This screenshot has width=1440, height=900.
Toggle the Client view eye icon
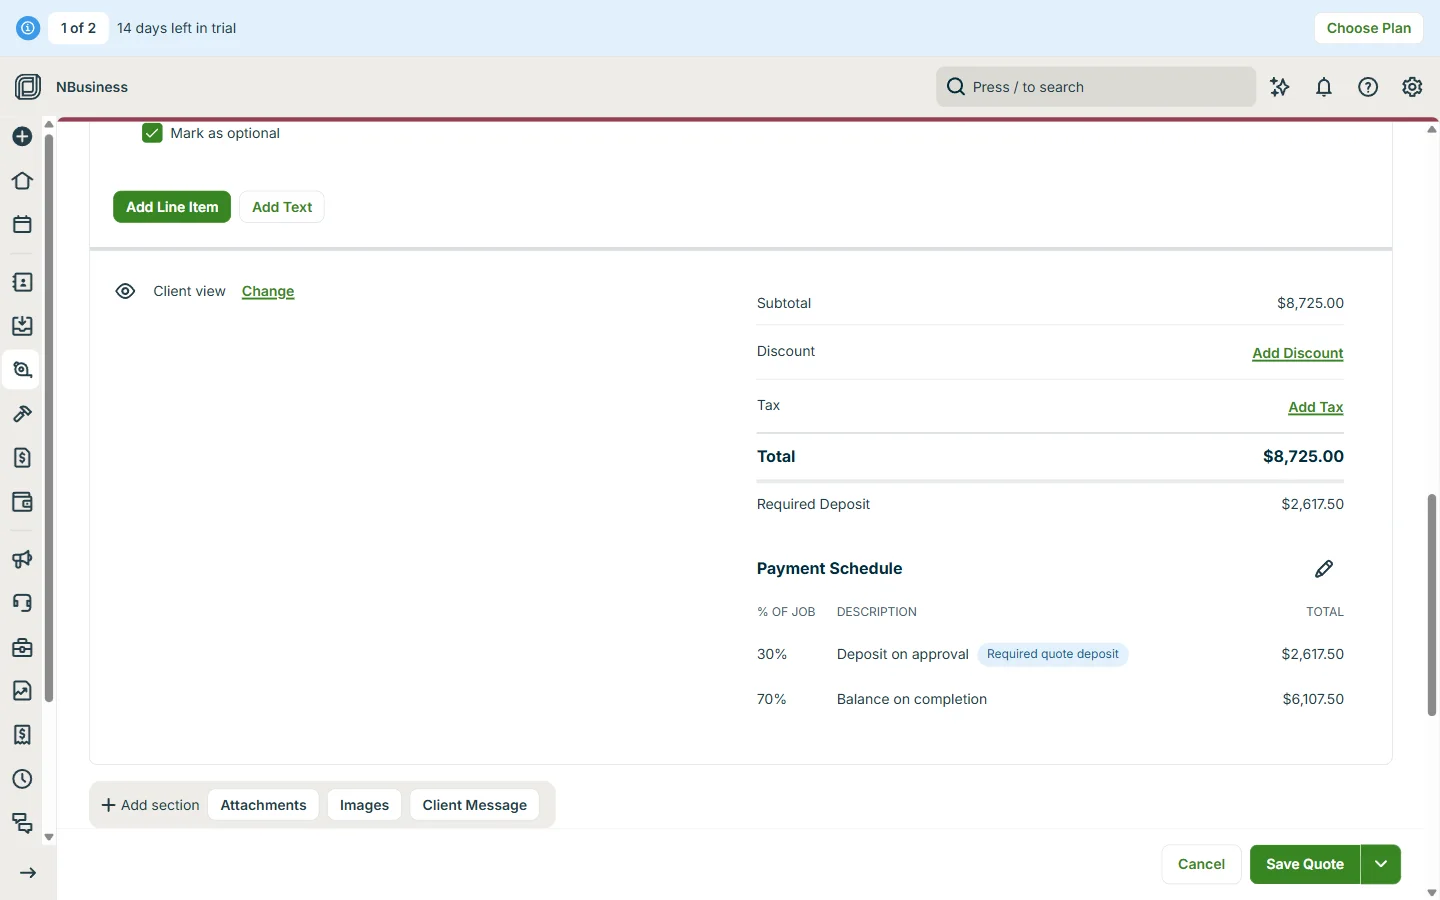[x=125, y=291]
